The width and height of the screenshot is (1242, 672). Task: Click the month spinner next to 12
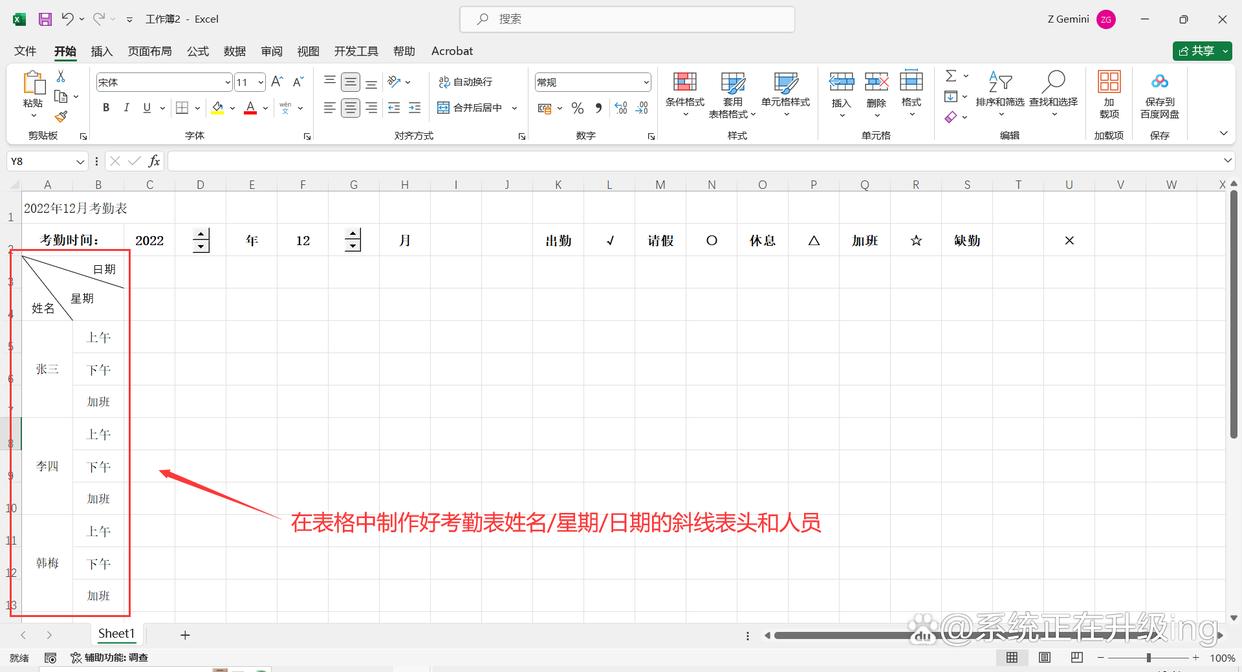352,240
